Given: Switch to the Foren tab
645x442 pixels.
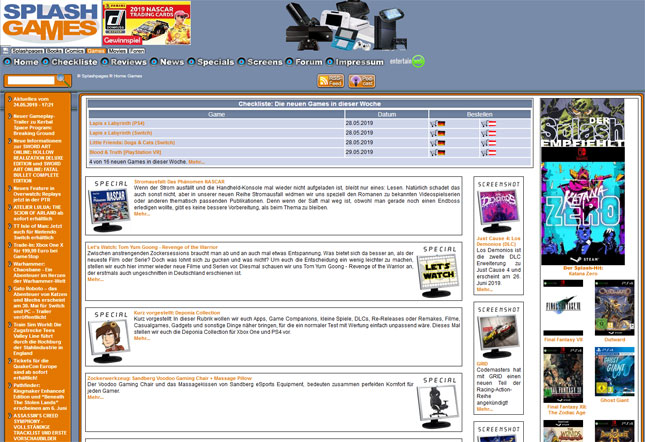Looking at the screenshot, I should 137,51.
